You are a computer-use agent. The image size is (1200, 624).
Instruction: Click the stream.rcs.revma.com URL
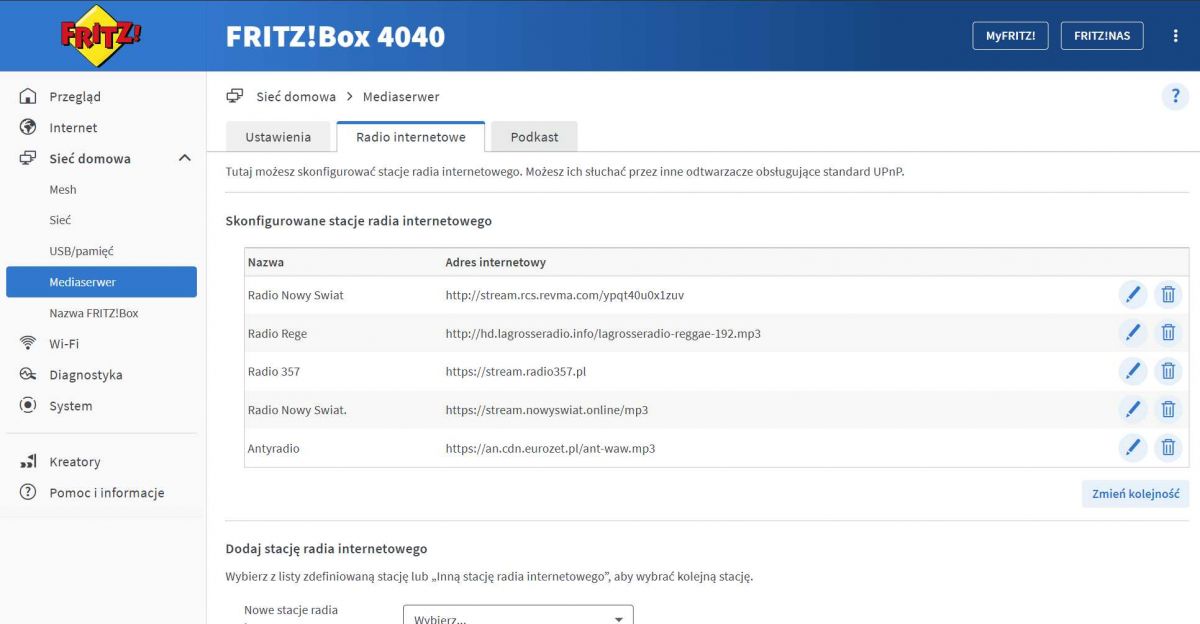point(565,295)
